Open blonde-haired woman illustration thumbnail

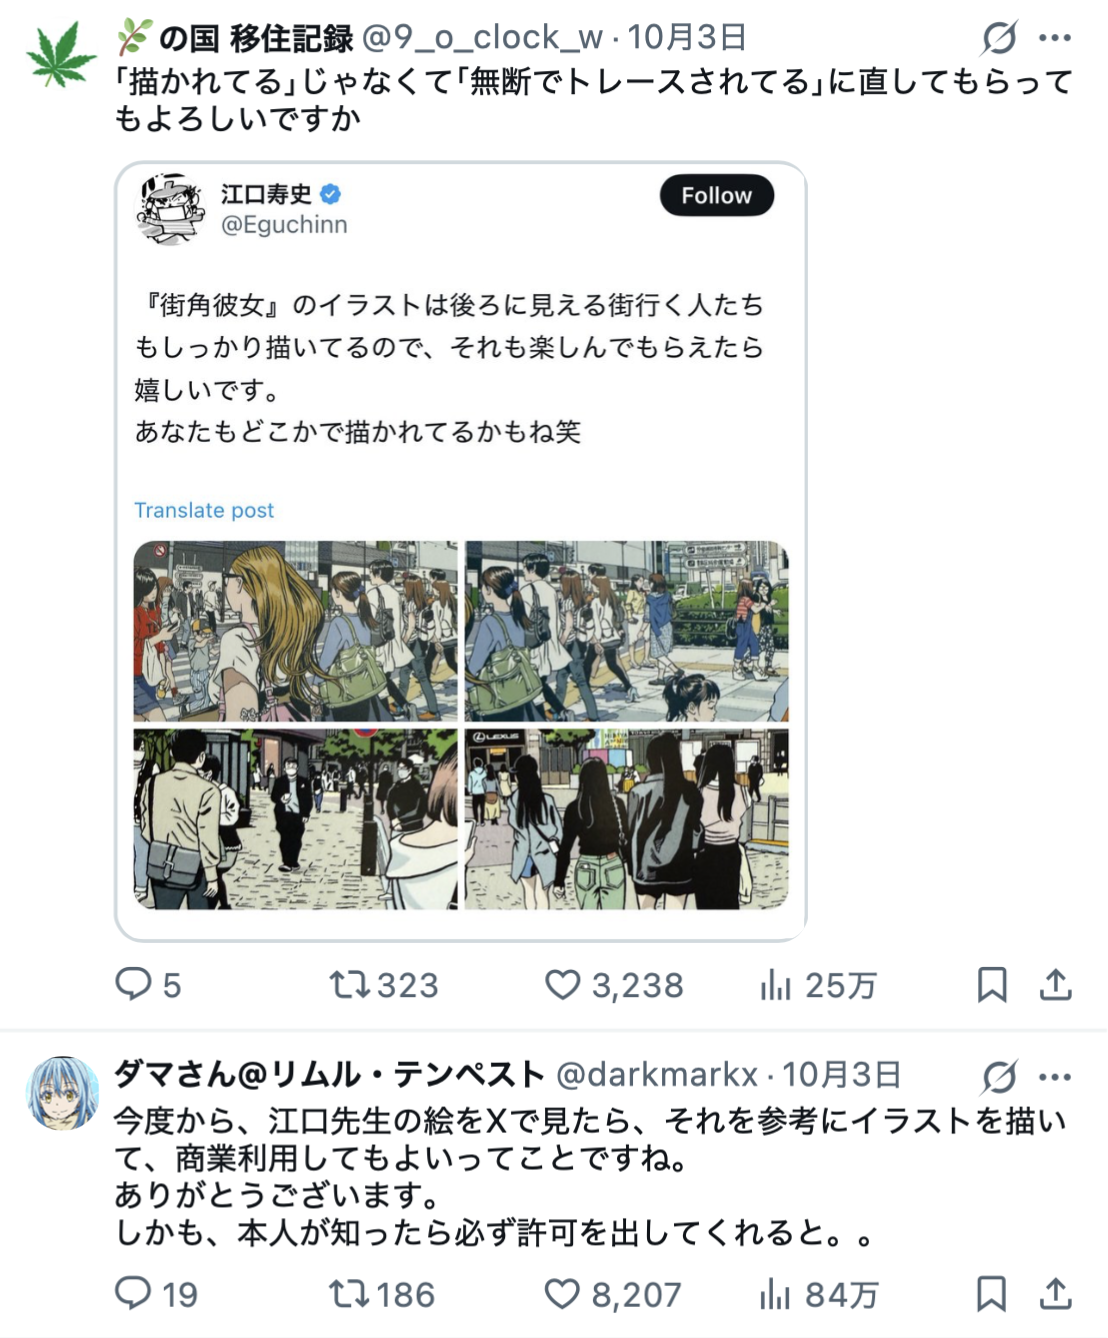coord(295,631)
